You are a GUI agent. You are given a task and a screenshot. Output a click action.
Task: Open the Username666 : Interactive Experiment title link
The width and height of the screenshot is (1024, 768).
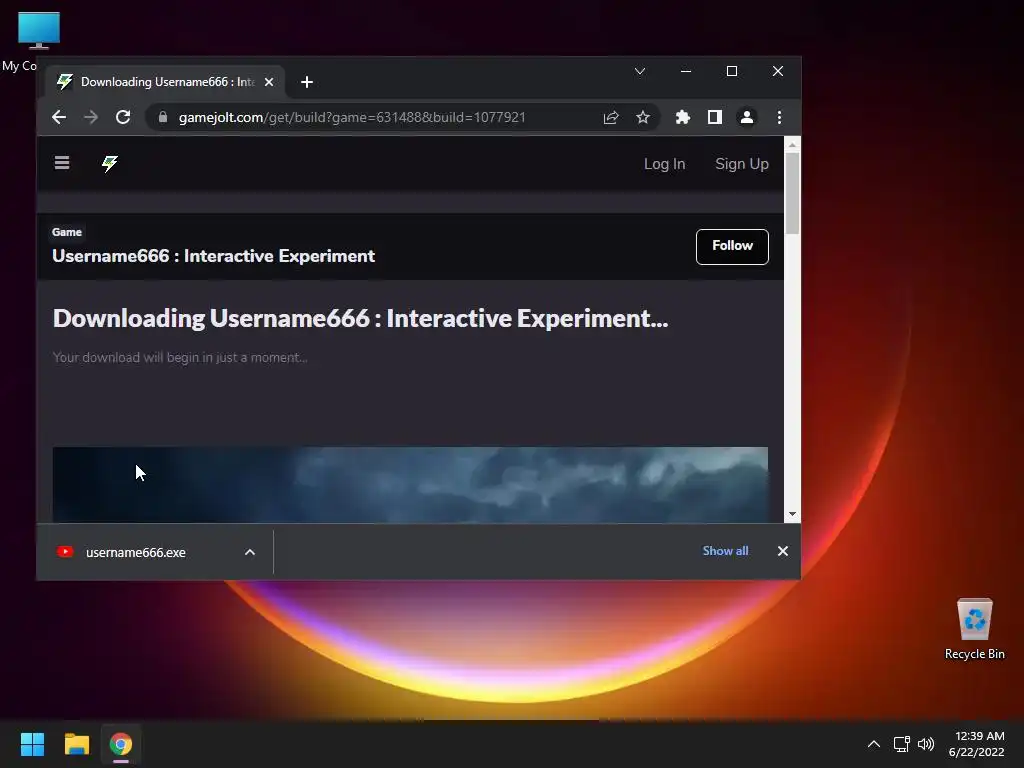pyautogui.click(x=214, y=256)
